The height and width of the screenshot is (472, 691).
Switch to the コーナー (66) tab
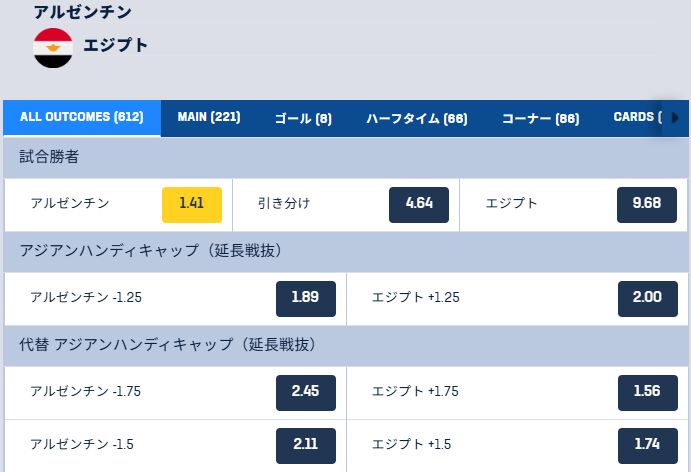[541, 118]
